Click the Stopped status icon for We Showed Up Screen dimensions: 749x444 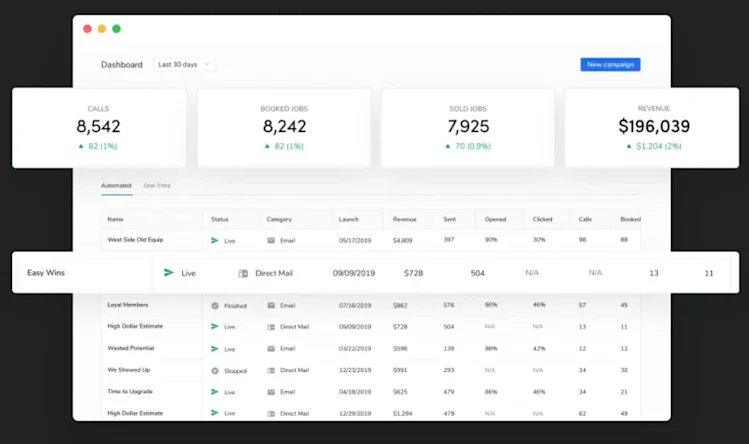click(x=215, y=370)
